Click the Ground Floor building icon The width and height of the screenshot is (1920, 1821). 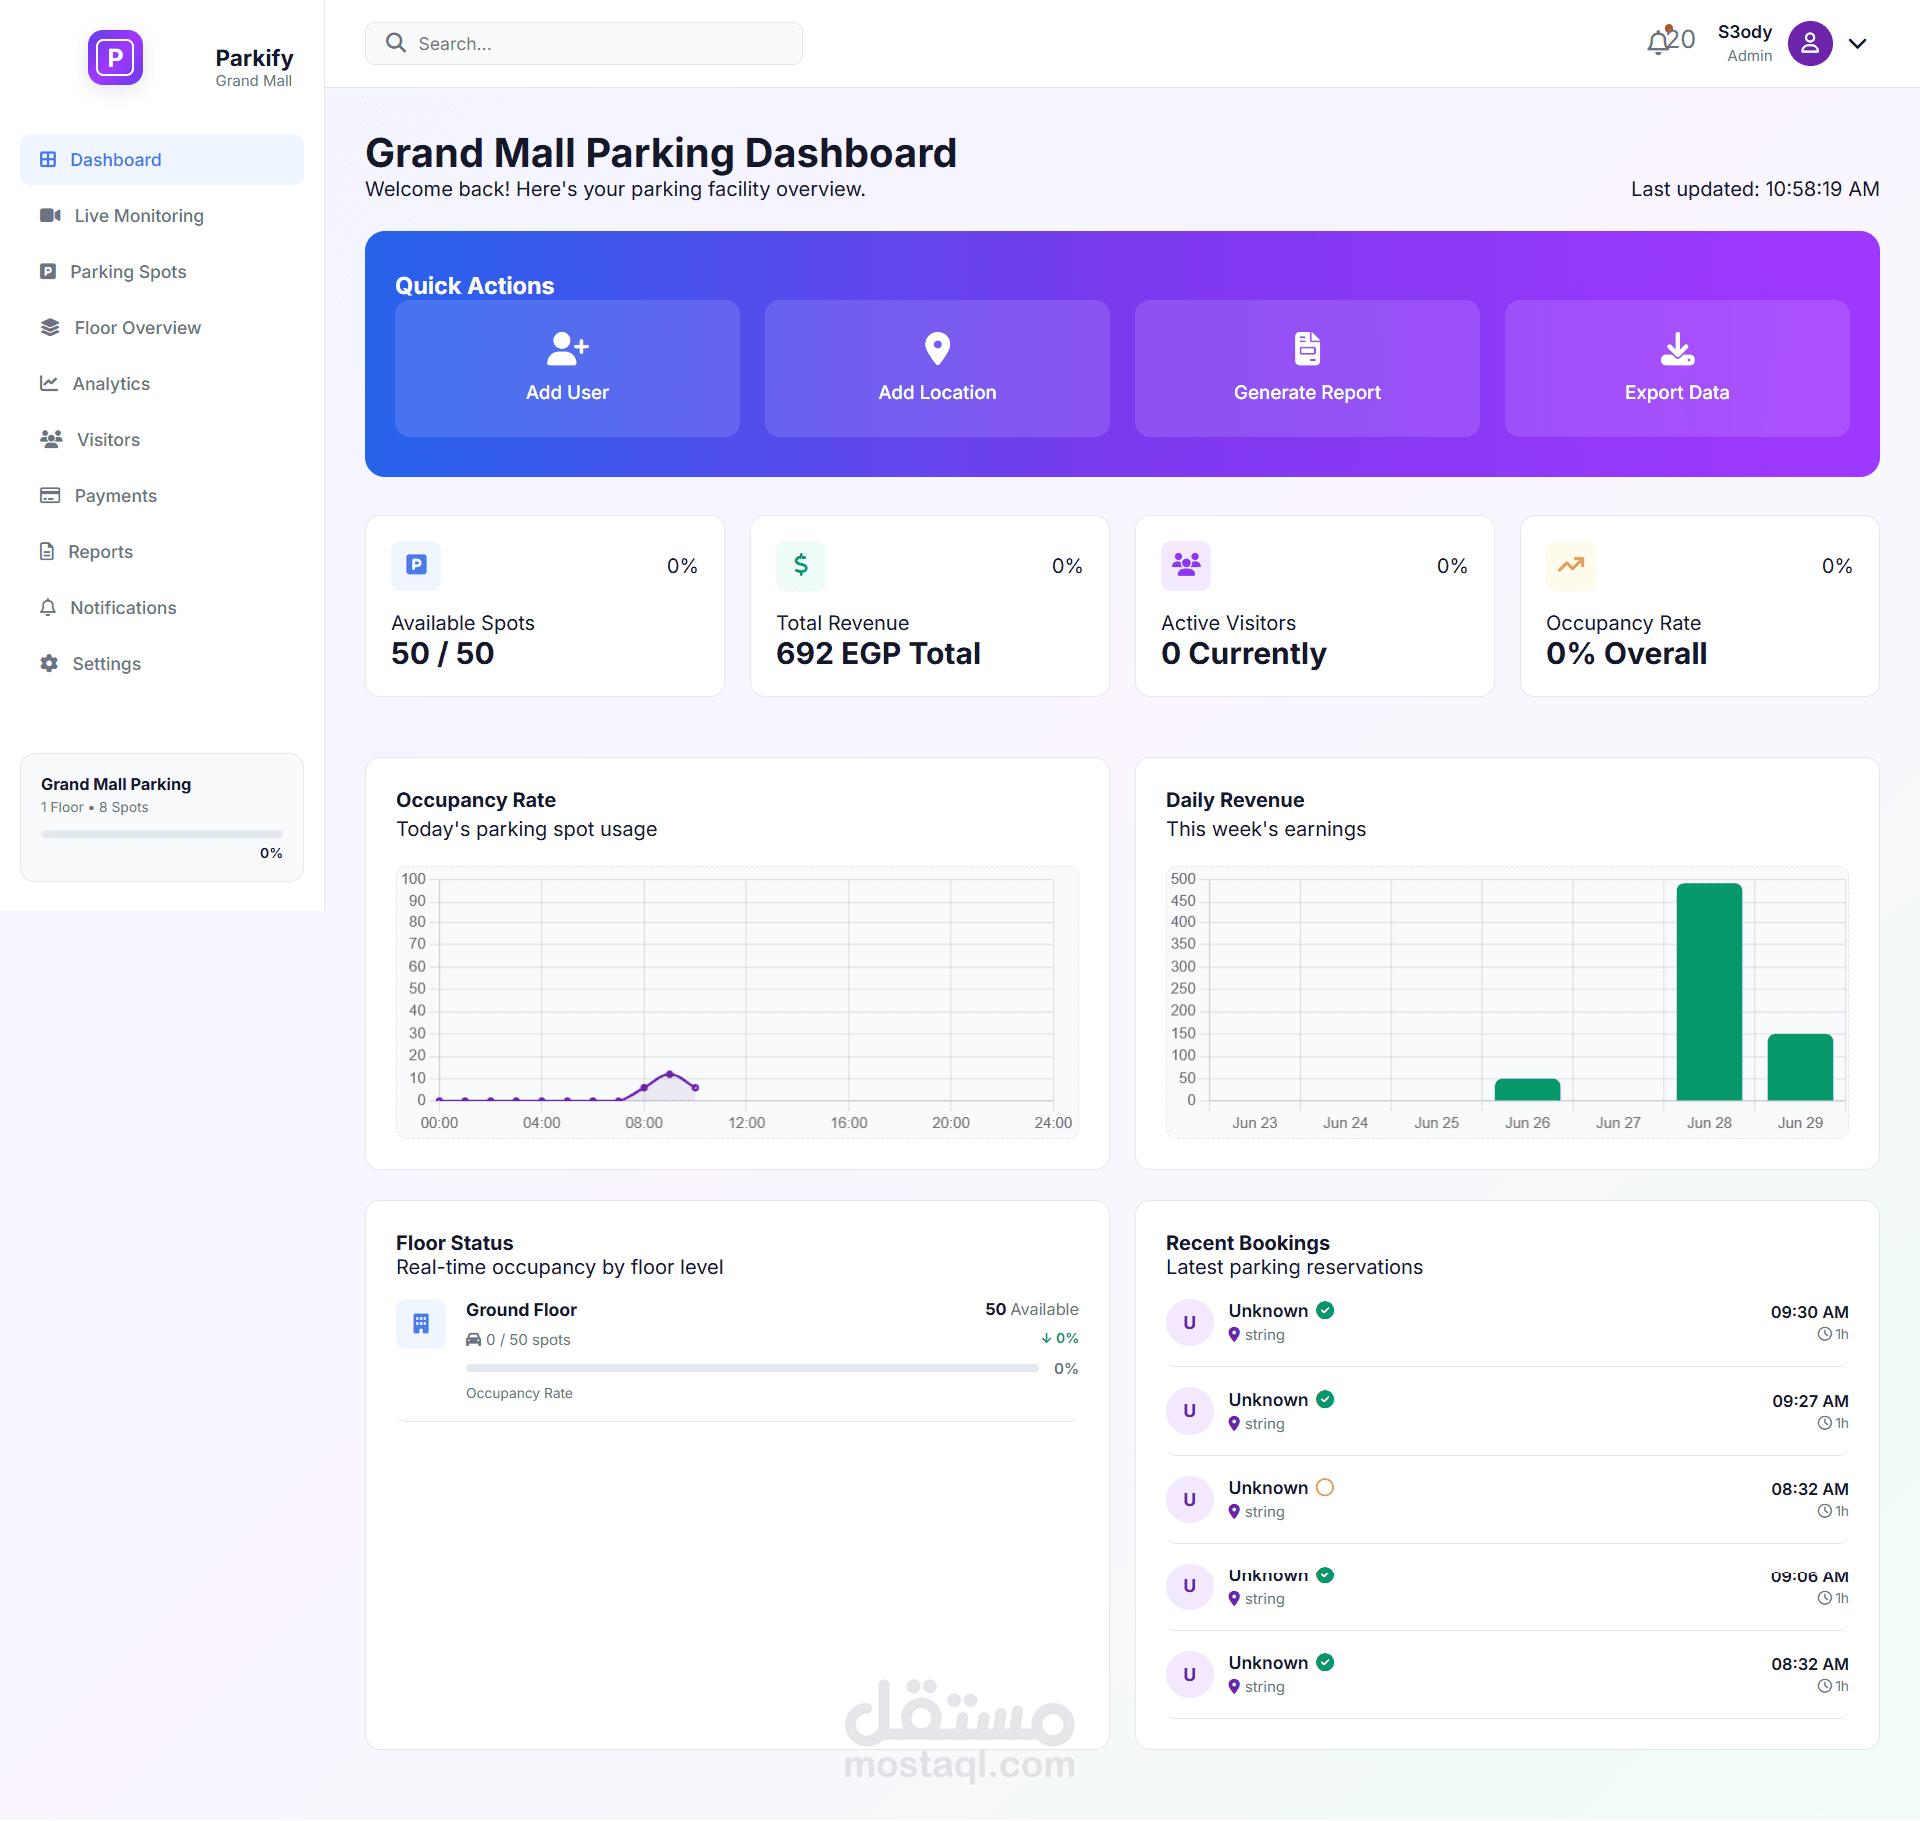(421, 1323)
